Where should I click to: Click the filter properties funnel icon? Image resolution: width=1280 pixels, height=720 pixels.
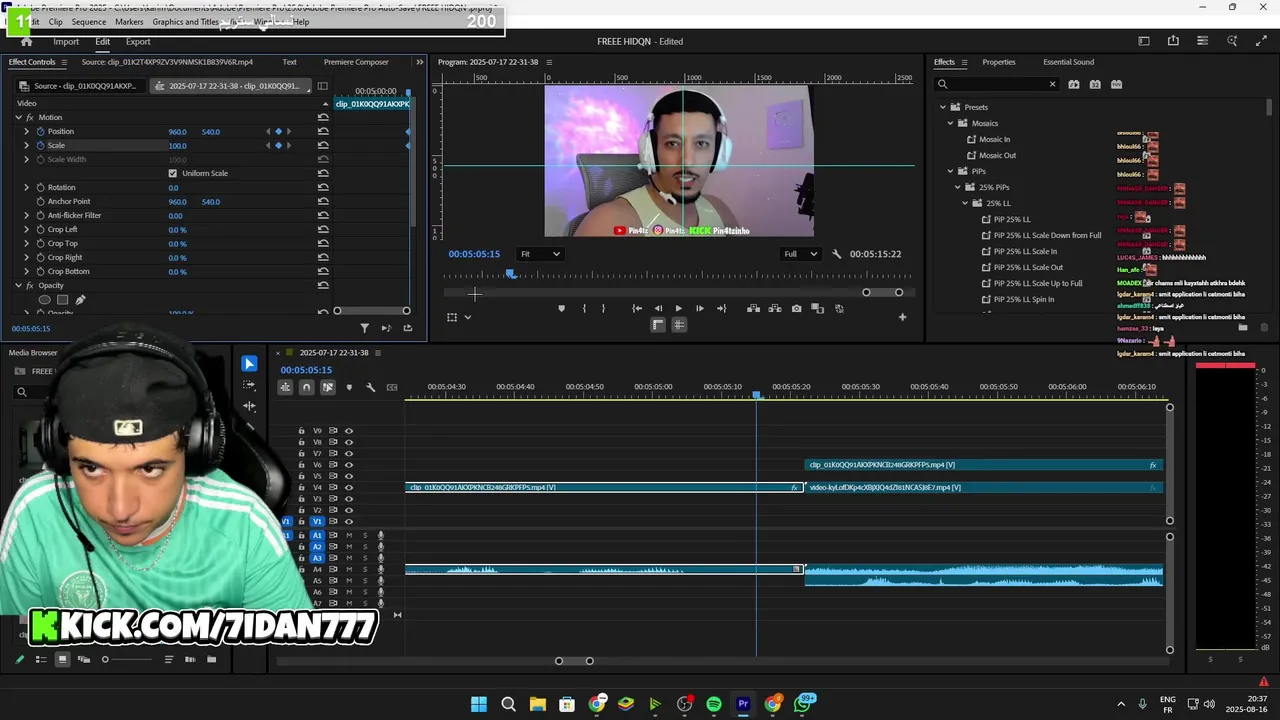pos(364,328)
